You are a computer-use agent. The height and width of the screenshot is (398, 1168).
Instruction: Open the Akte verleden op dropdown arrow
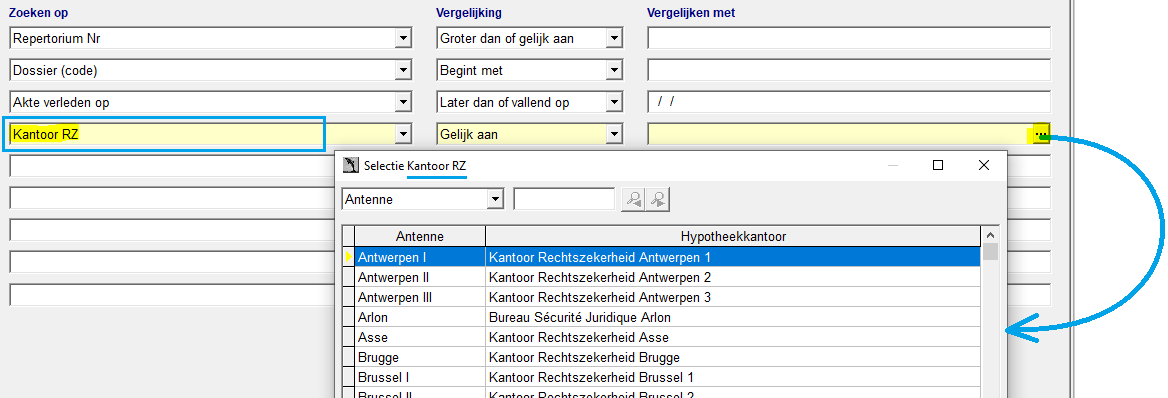(x=403, y=102)
